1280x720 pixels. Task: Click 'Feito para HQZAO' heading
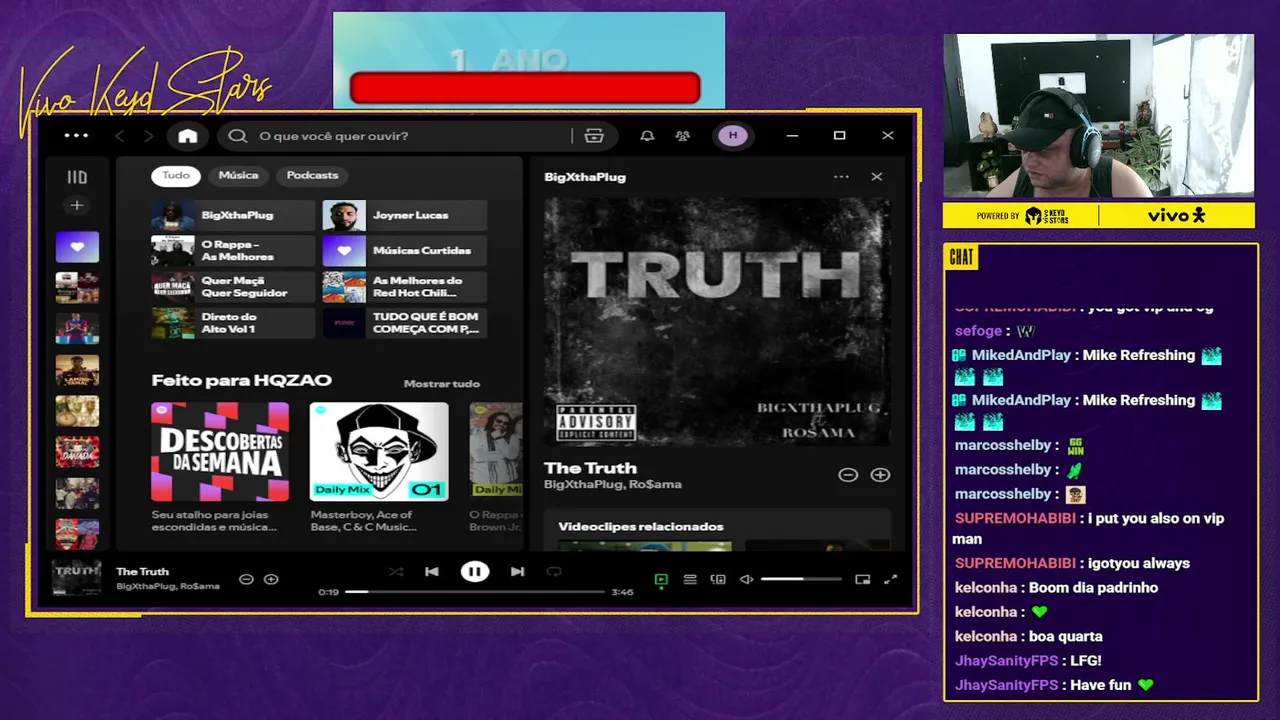pyautogui.click(x=241, y=380)
